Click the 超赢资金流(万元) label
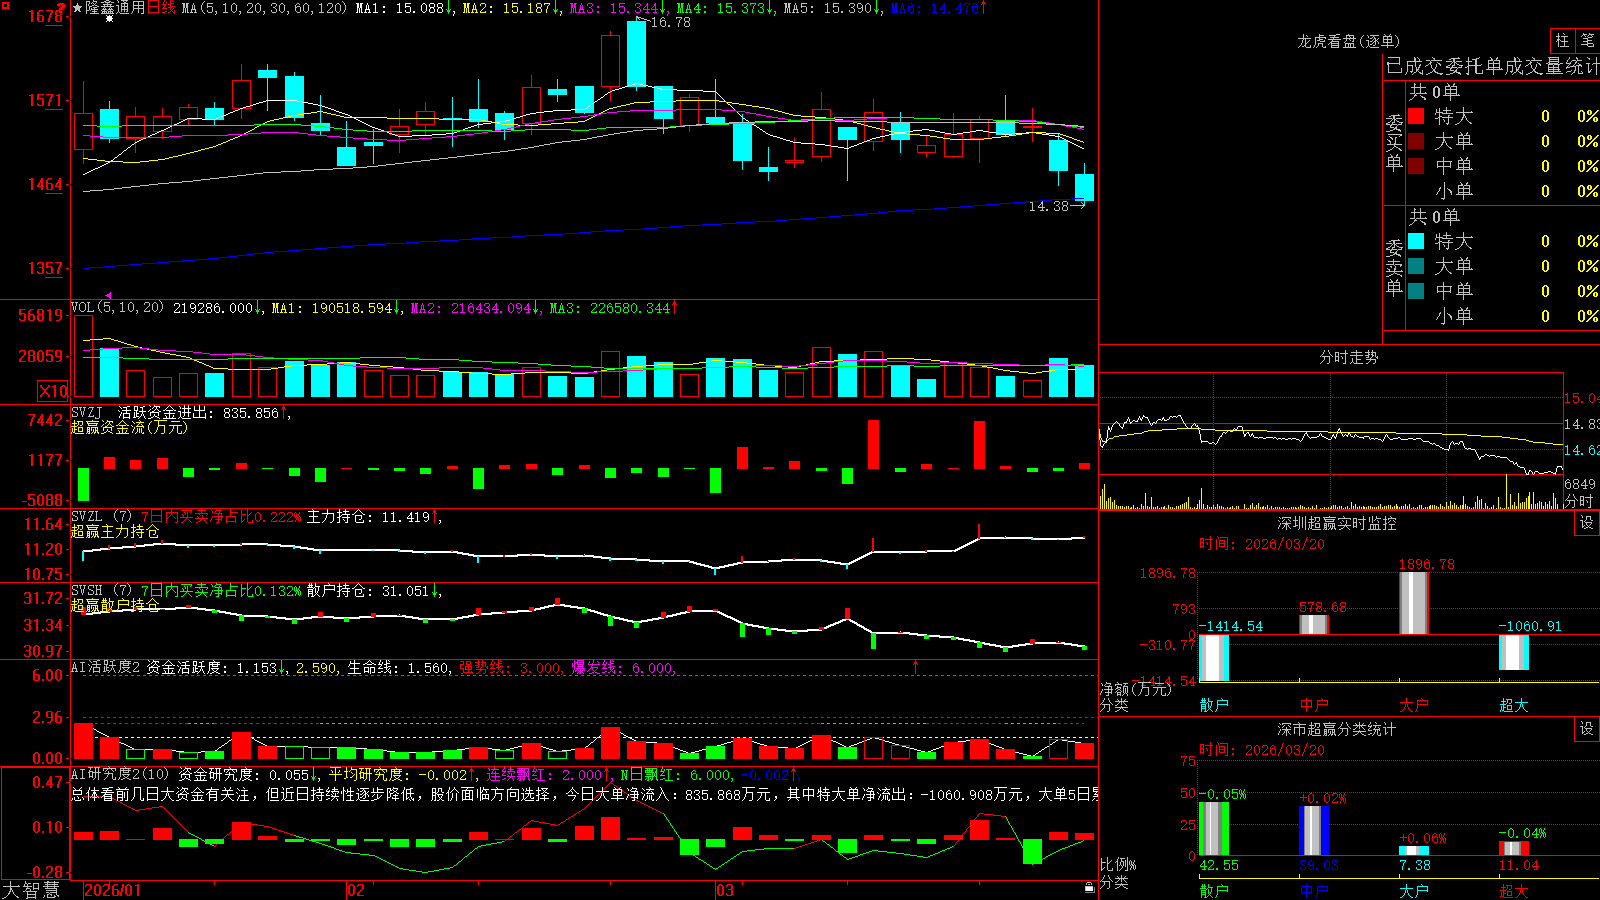 click(129, 427)
